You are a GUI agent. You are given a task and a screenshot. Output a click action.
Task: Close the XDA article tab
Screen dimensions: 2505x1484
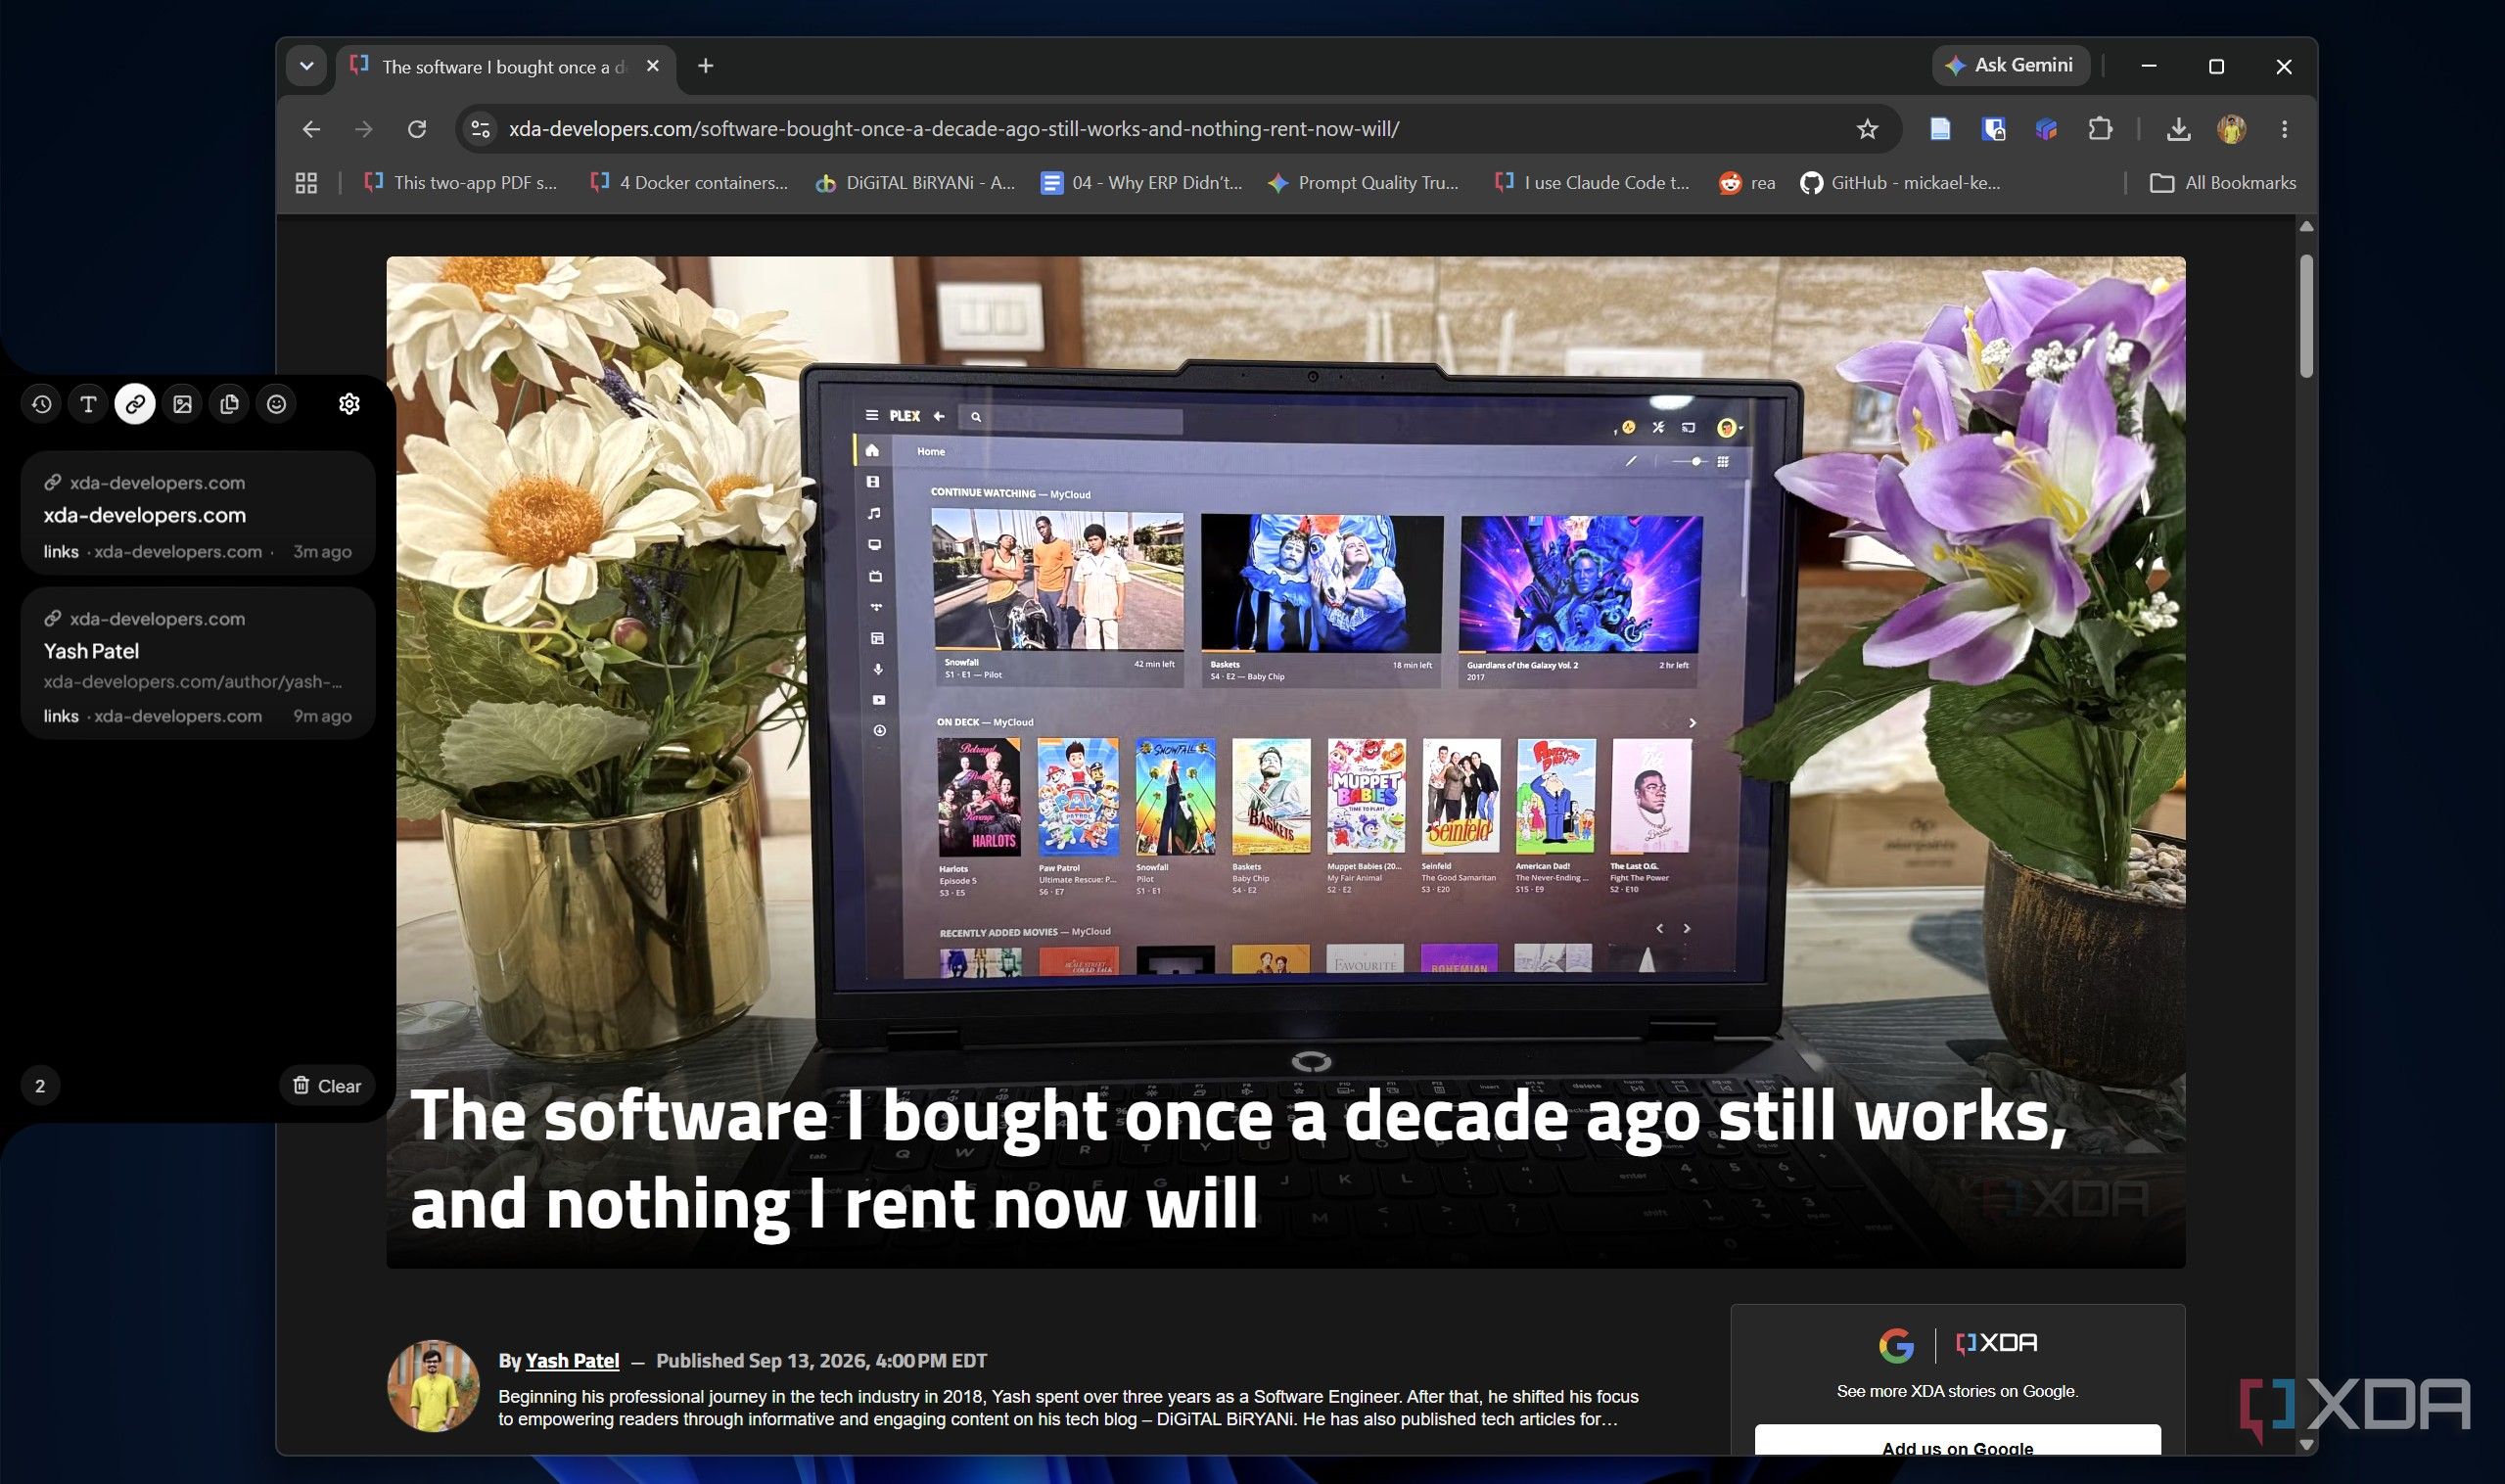[x=653, y=66]
